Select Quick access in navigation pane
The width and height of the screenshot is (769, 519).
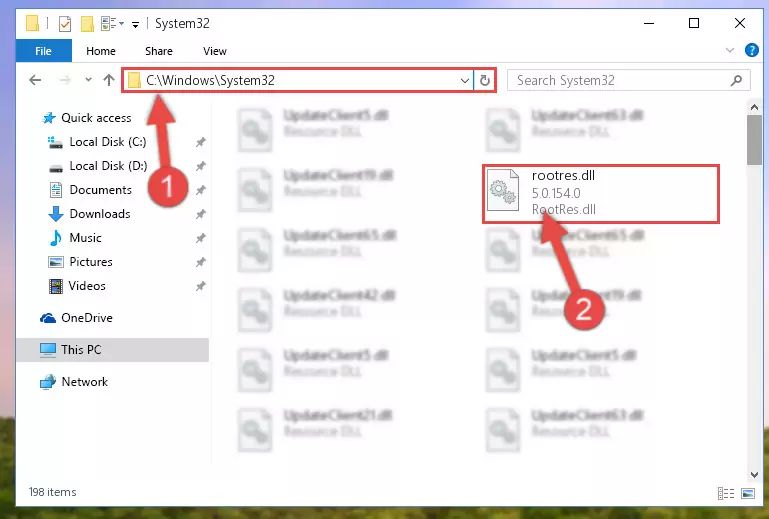pos(96,118)
